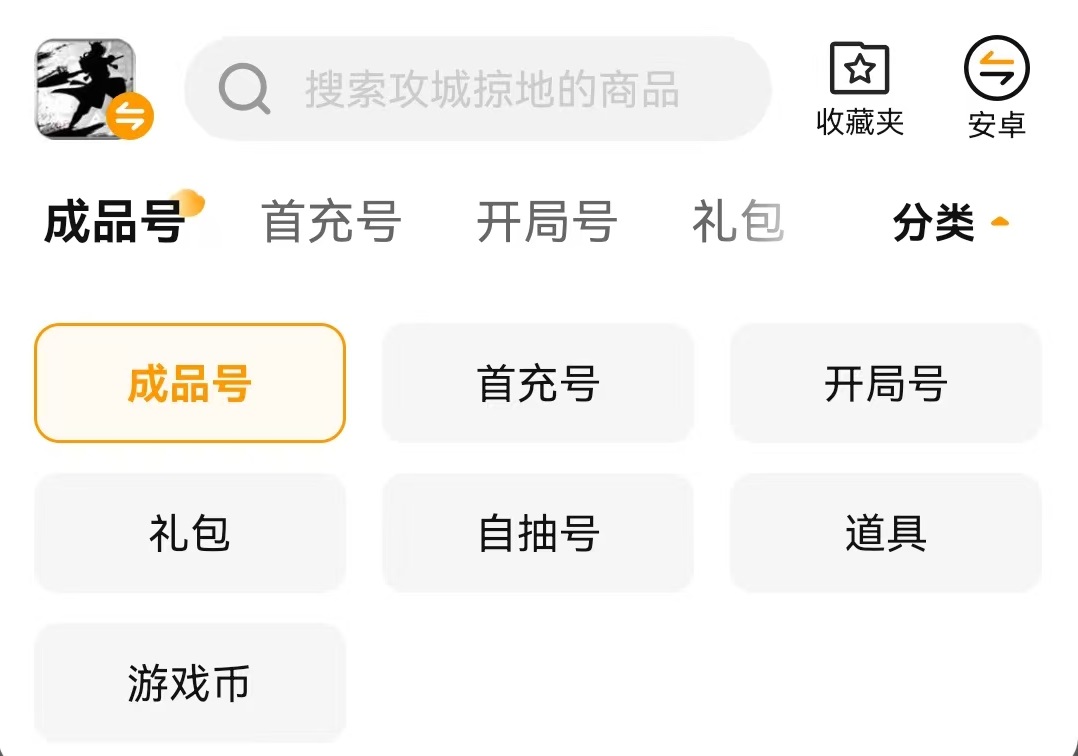Pick the 道具 category button

click(x=886, y=533)
